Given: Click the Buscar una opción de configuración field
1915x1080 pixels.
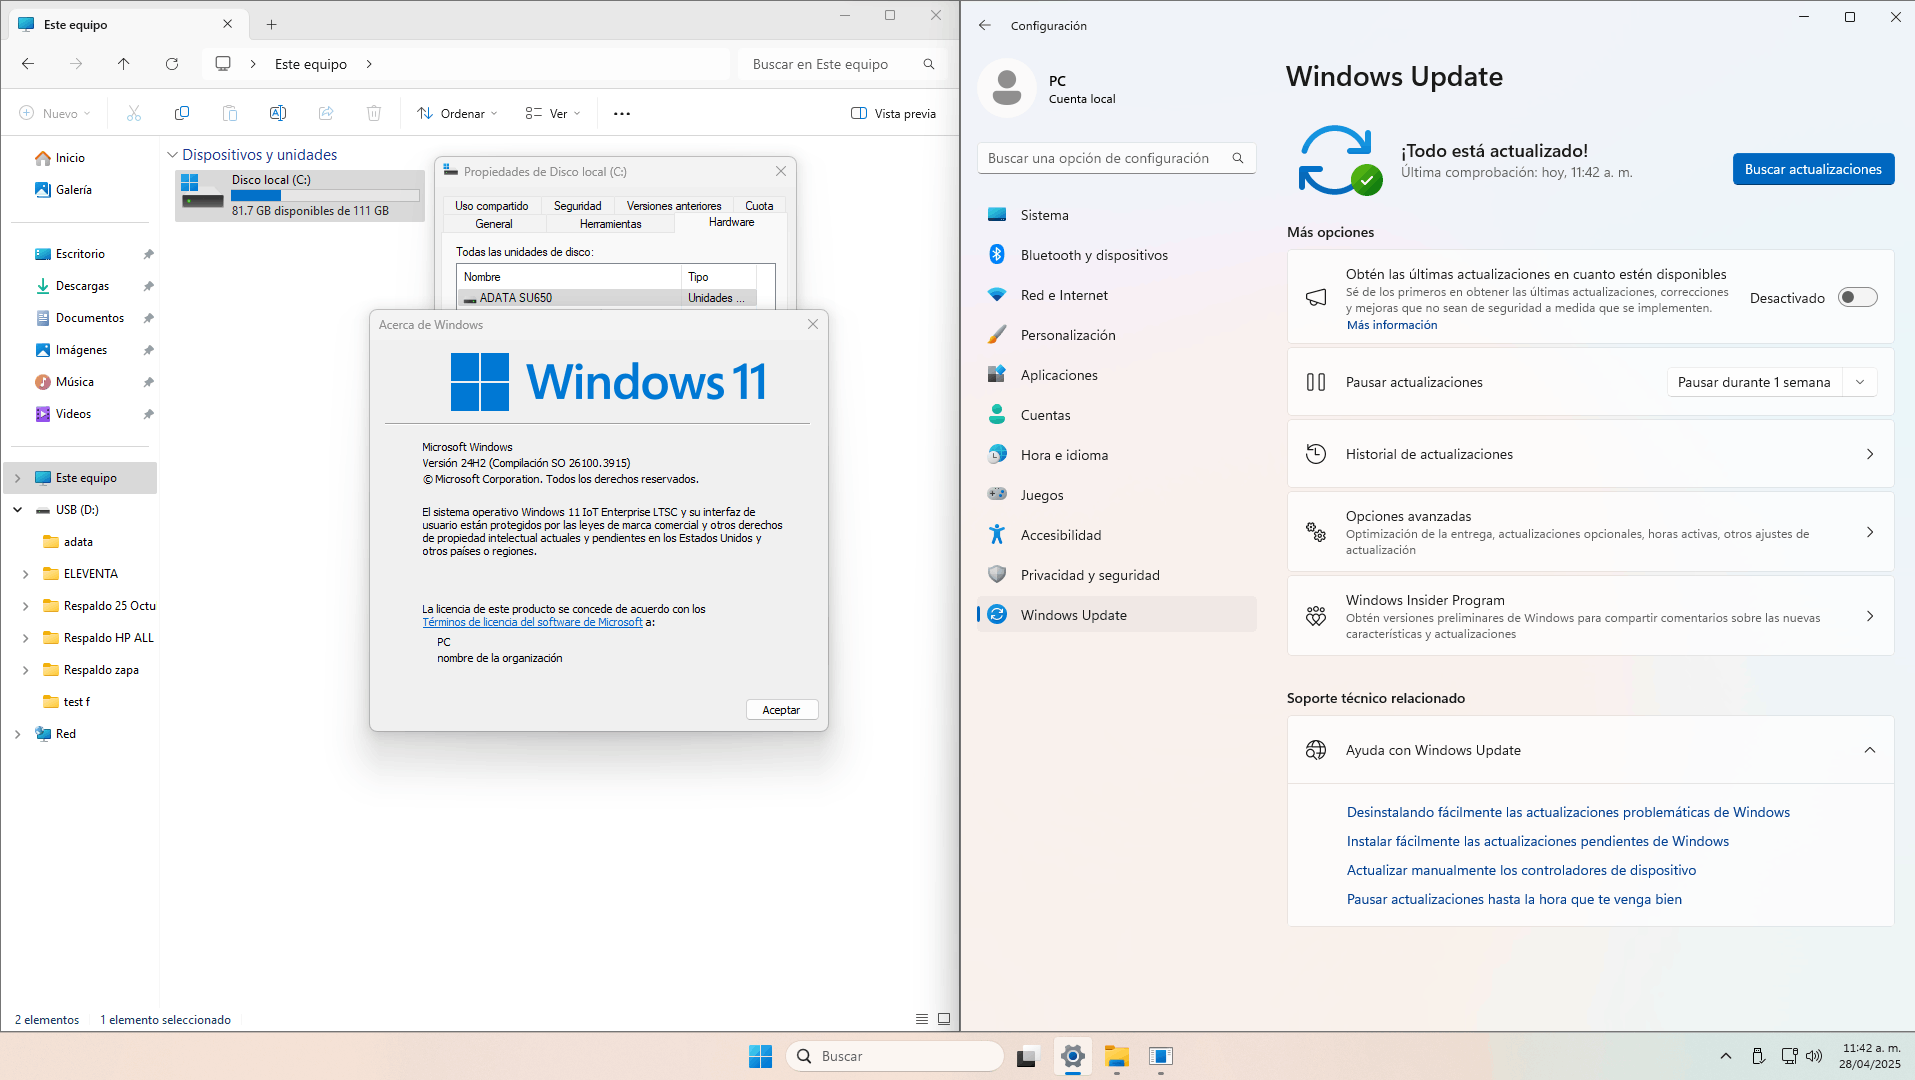Looking at the screenshot, I should click(x=1116, y=158).
